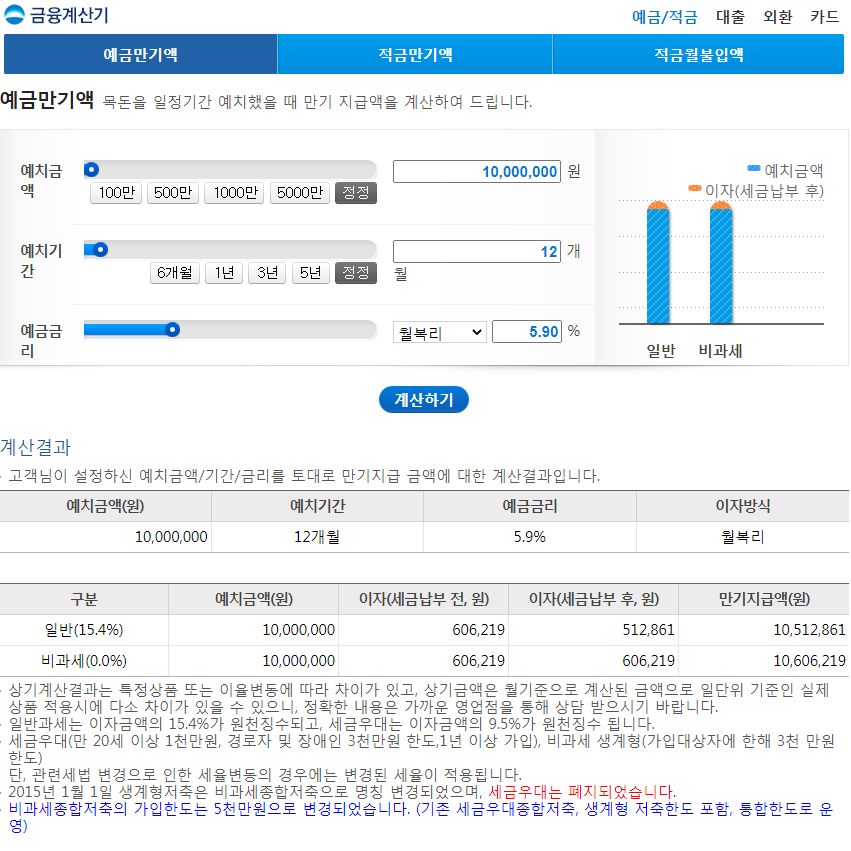Set deposit period to 5년

pos(310,272)
